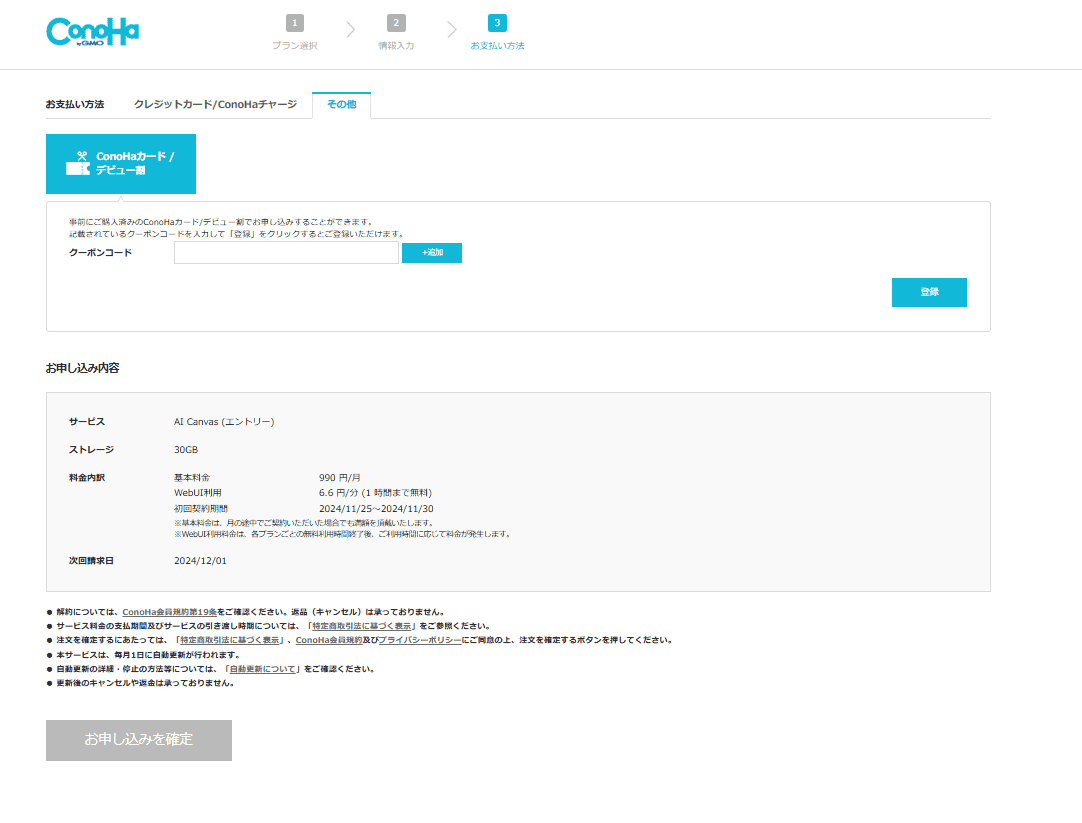Image resolution: width=1082 pixels, height=823 pixels.
Task: Click the ストレージ row label
Action: (92, 450)
